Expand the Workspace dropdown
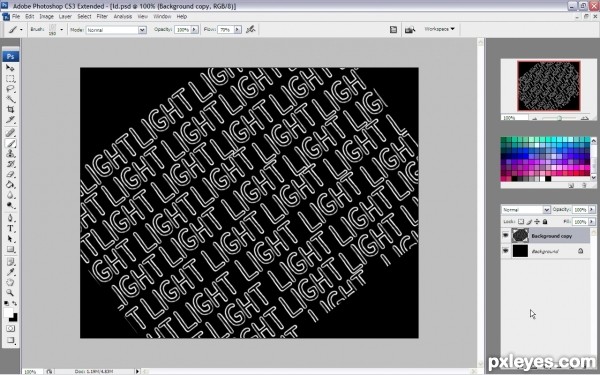Image resolution: width=600 pixels, height=375 pixels. 439,29
